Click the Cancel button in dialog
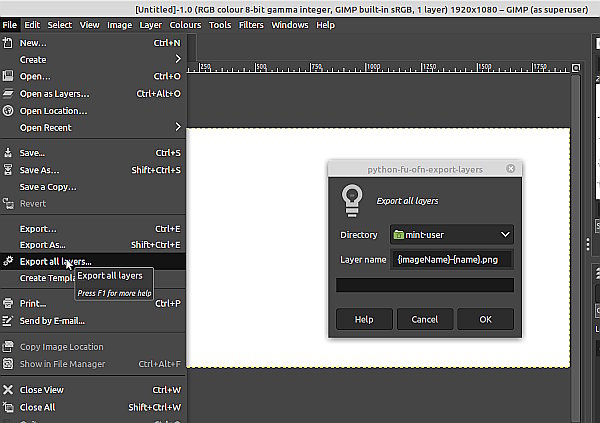 click(425, 319)
